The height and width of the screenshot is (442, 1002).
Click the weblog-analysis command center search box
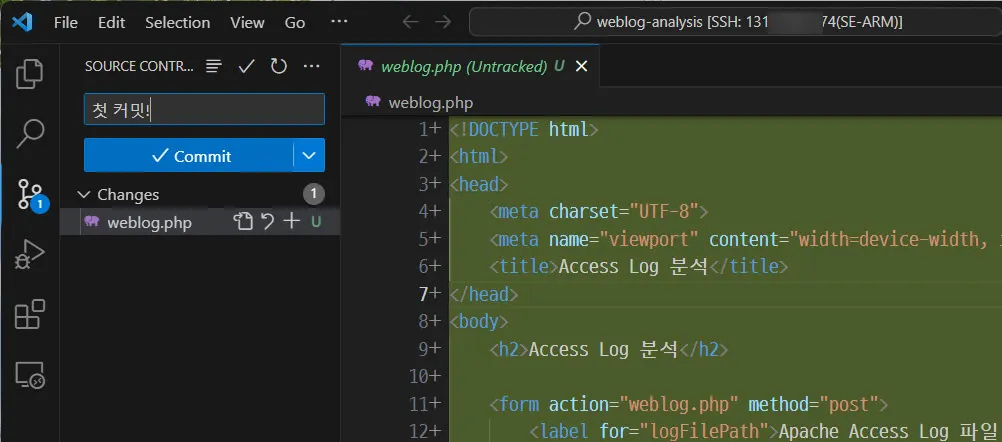736,22
